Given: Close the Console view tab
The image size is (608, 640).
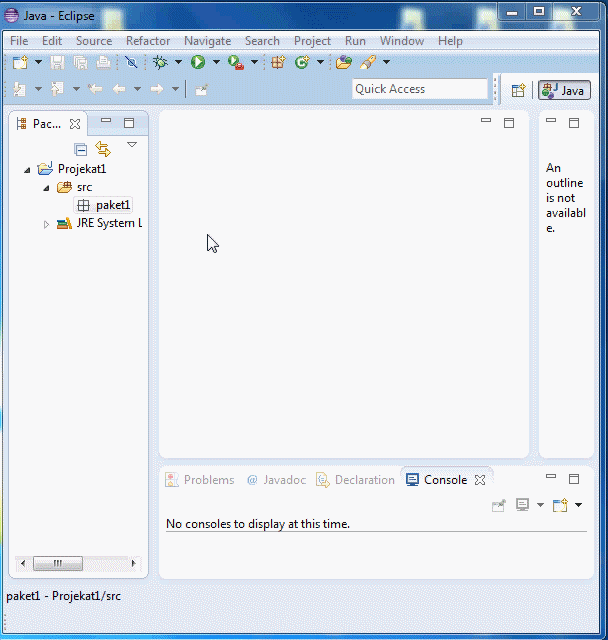Looking at the screenshot, I should [480, 480].
